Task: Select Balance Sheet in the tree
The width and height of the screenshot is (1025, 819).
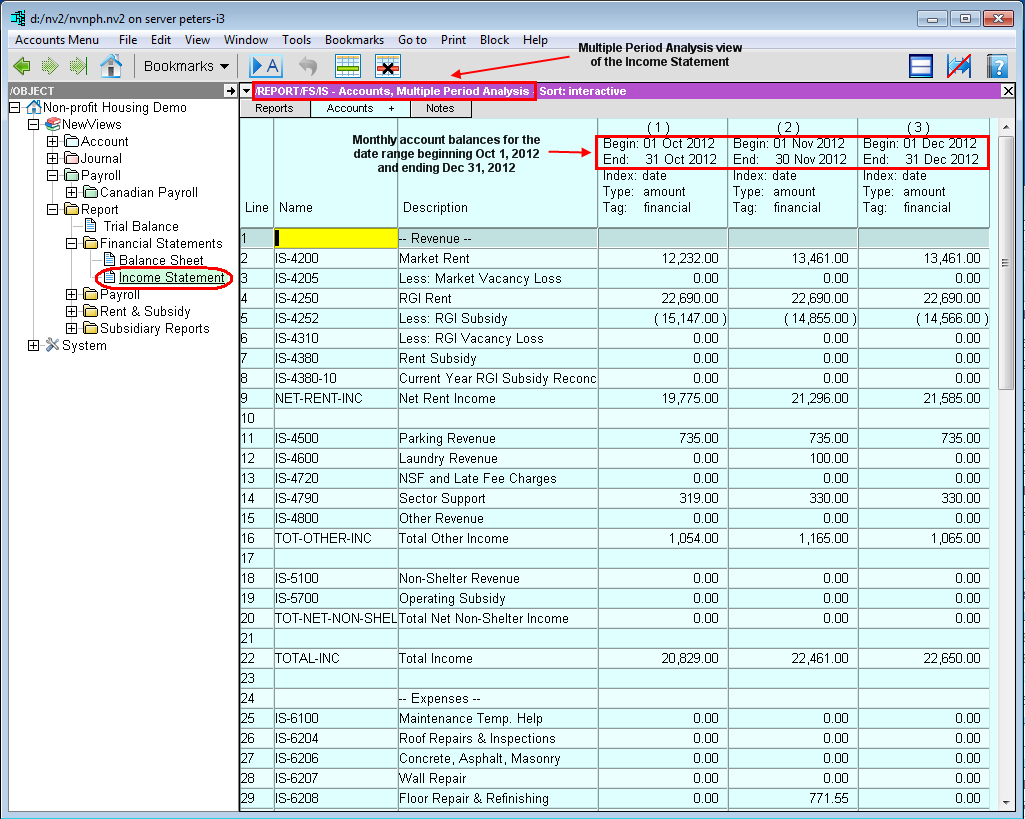Action: (x=161, y=261)
